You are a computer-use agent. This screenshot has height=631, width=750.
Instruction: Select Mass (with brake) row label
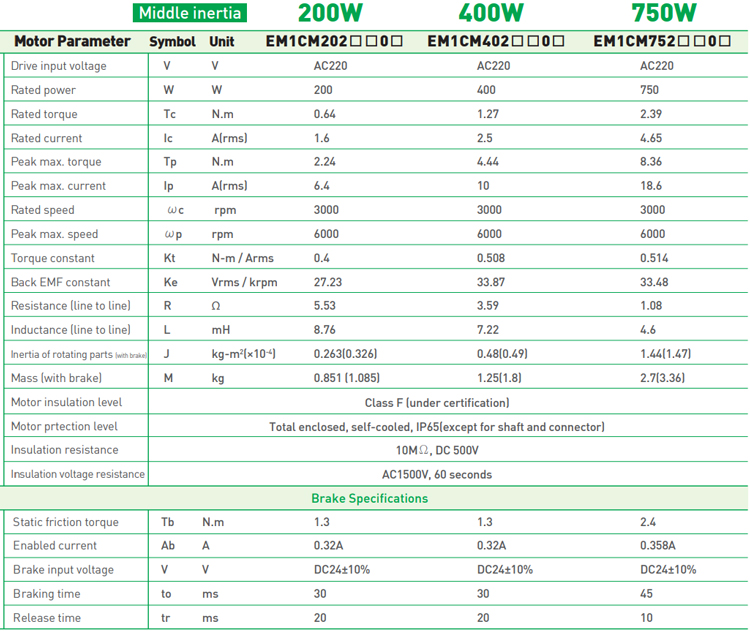click(56, 378)
